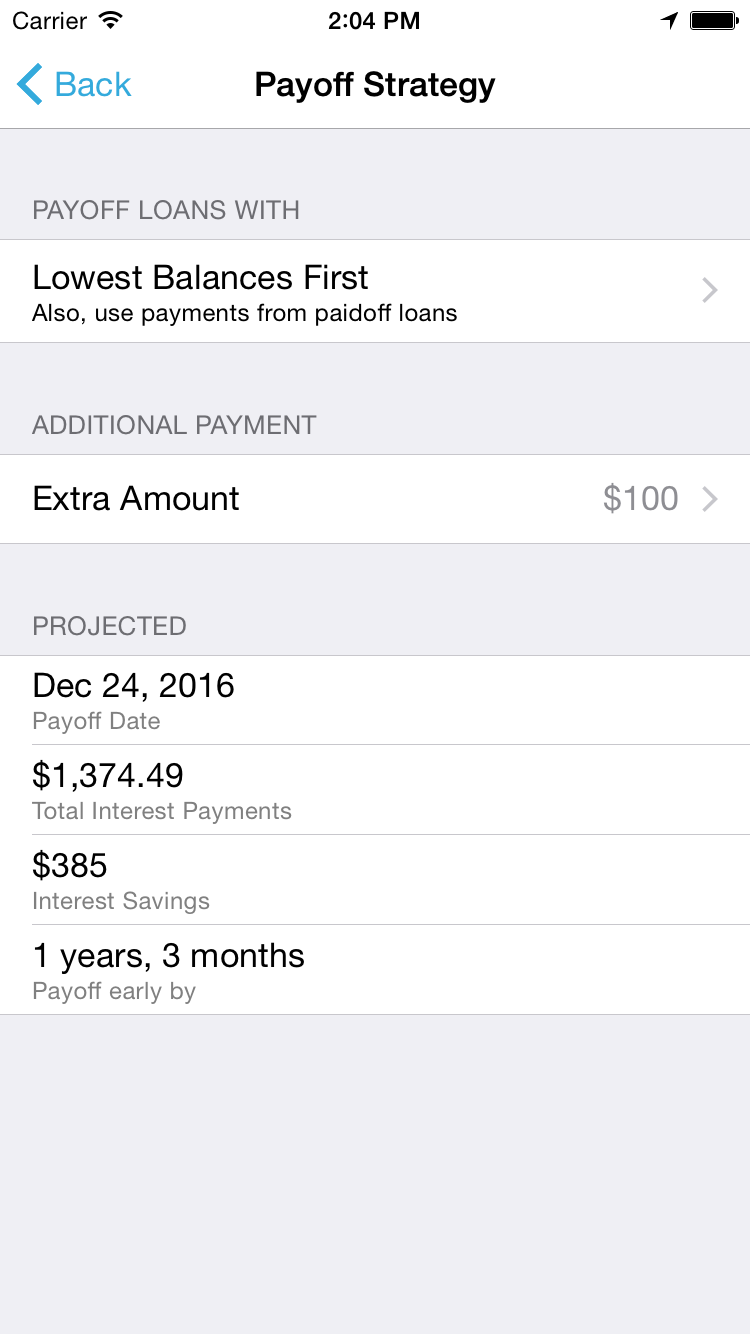Tap the battery indicator icon
Image resolution: width=750 pixels, height=1334 pixels.
pyautogui.click(x=713, y=21)
